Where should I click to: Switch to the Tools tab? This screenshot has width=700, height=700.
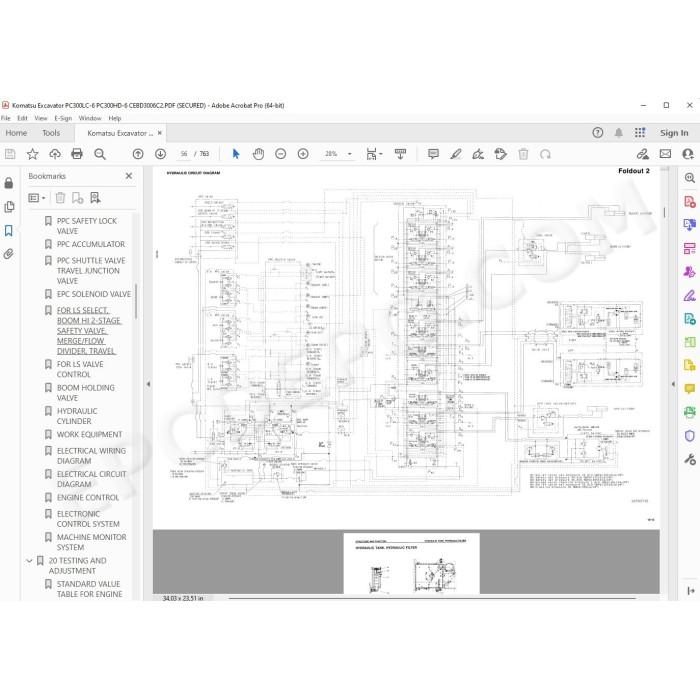[x=51, y=133]
